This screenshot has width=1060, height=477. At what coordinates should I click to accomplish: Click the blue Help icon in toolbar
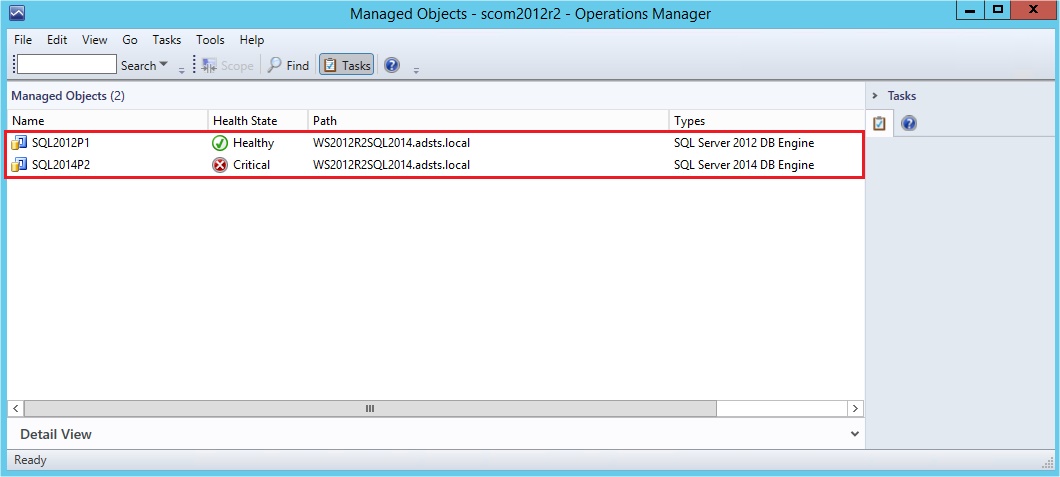coord(391,66)
